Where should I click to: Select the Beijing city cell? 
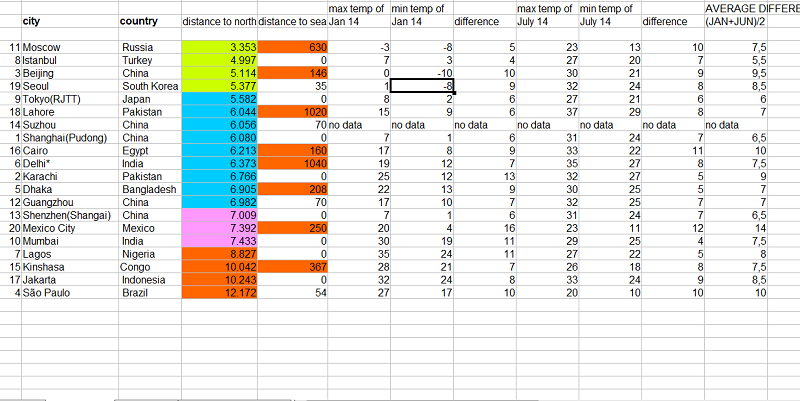click(x=70, y=73)
